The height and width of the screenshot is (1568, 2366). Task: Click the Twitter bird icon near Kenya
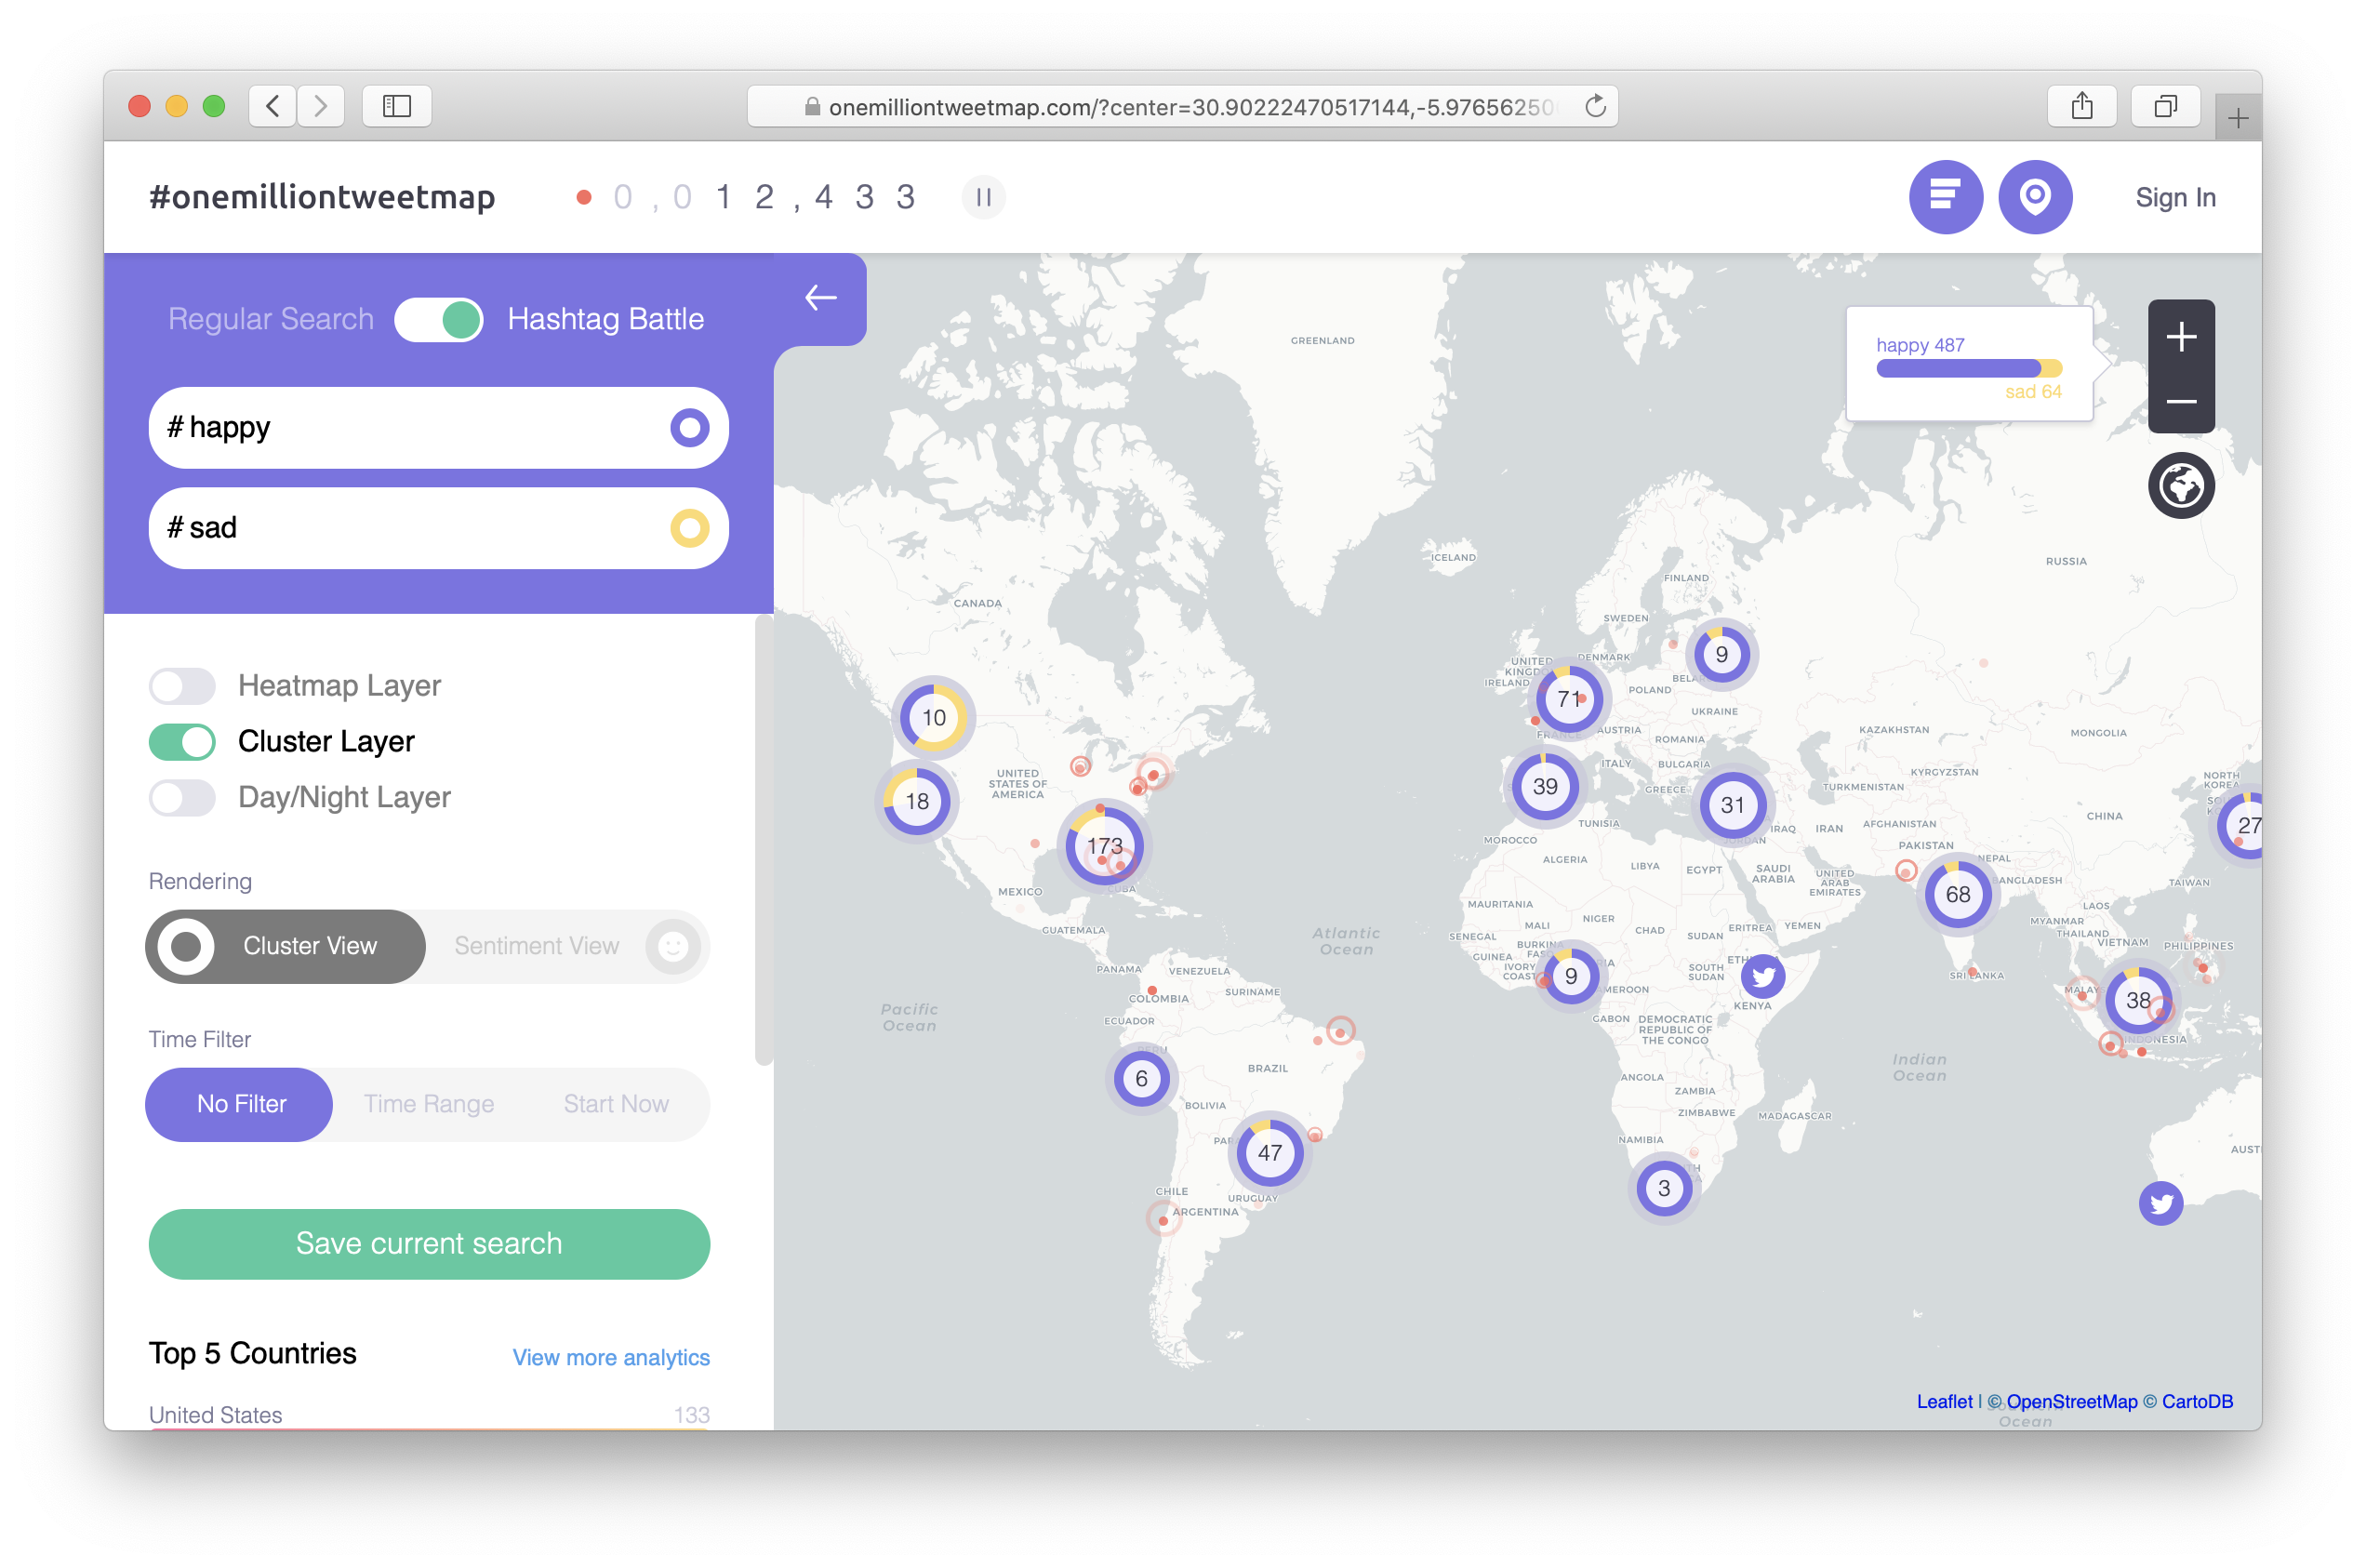[1764, 977]
